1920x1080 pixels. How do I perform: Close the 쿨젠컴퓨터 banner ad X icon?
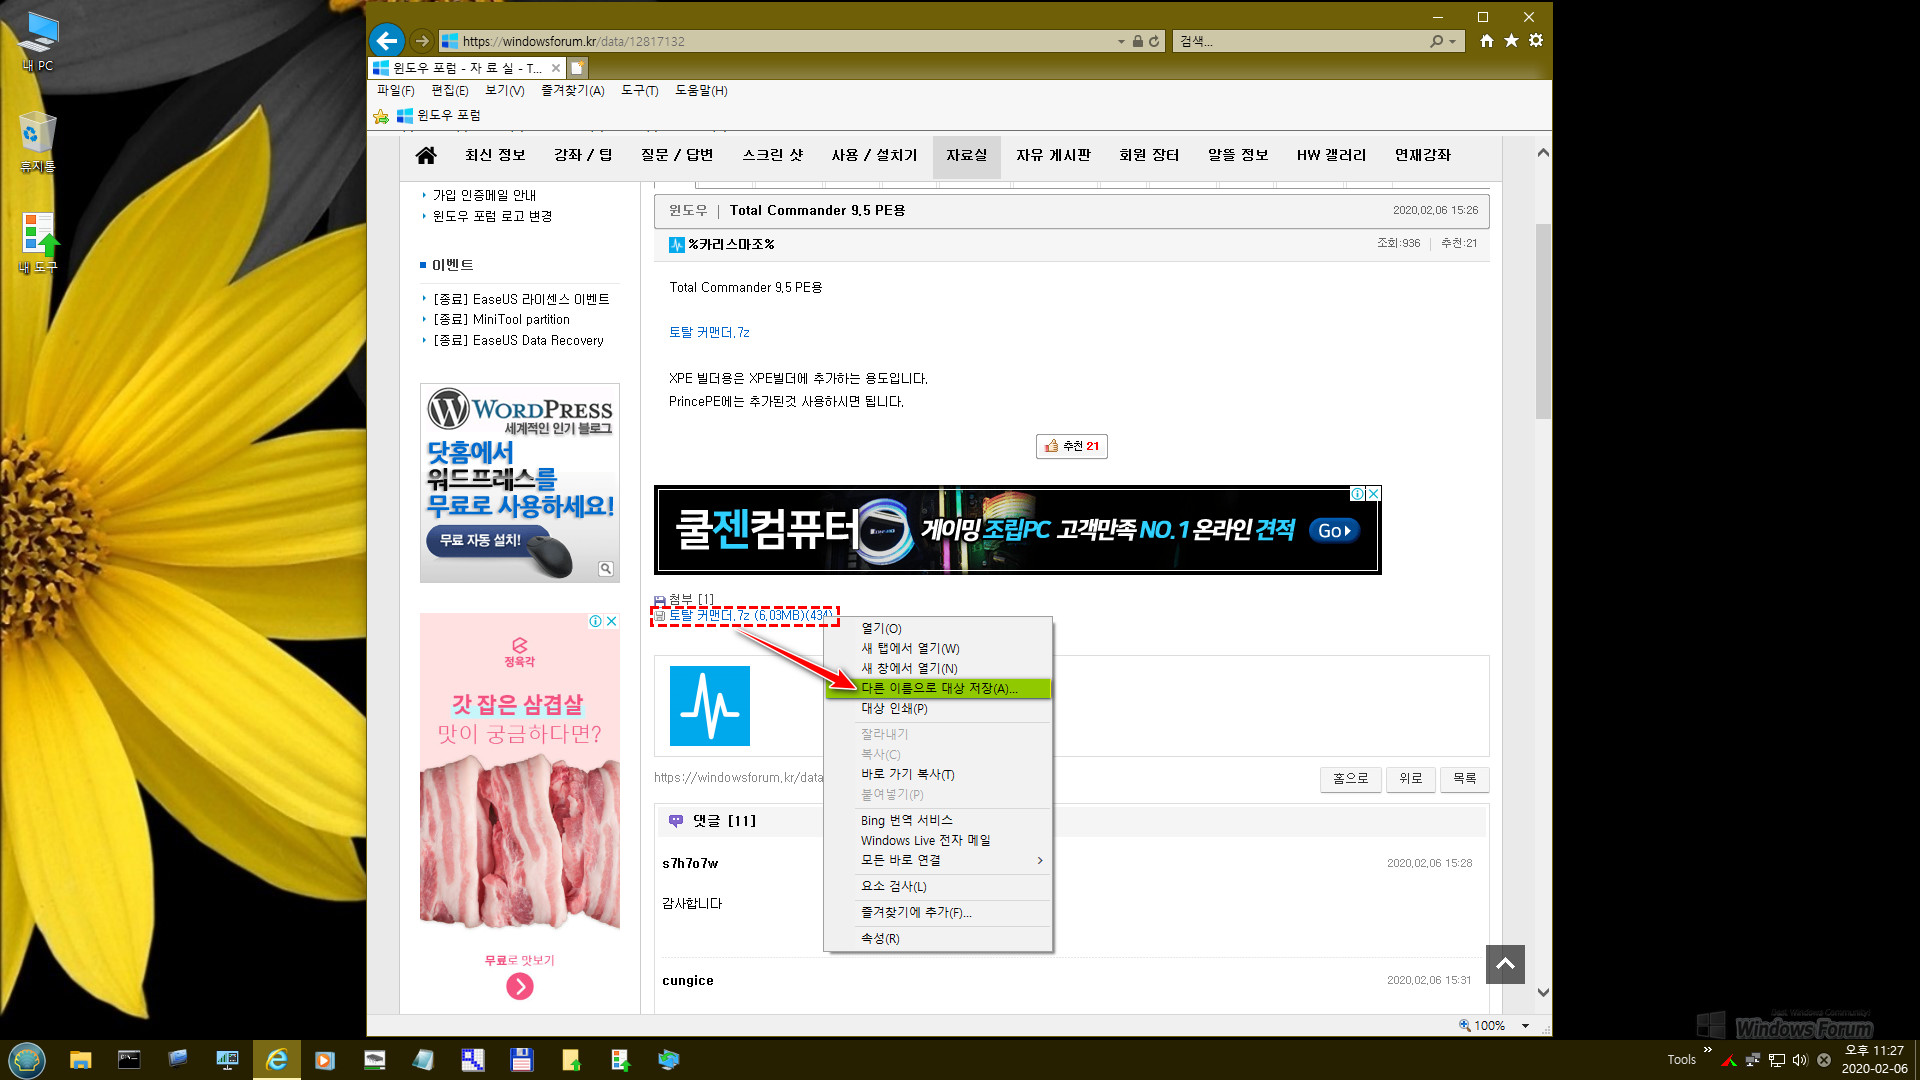point(1374,494)
